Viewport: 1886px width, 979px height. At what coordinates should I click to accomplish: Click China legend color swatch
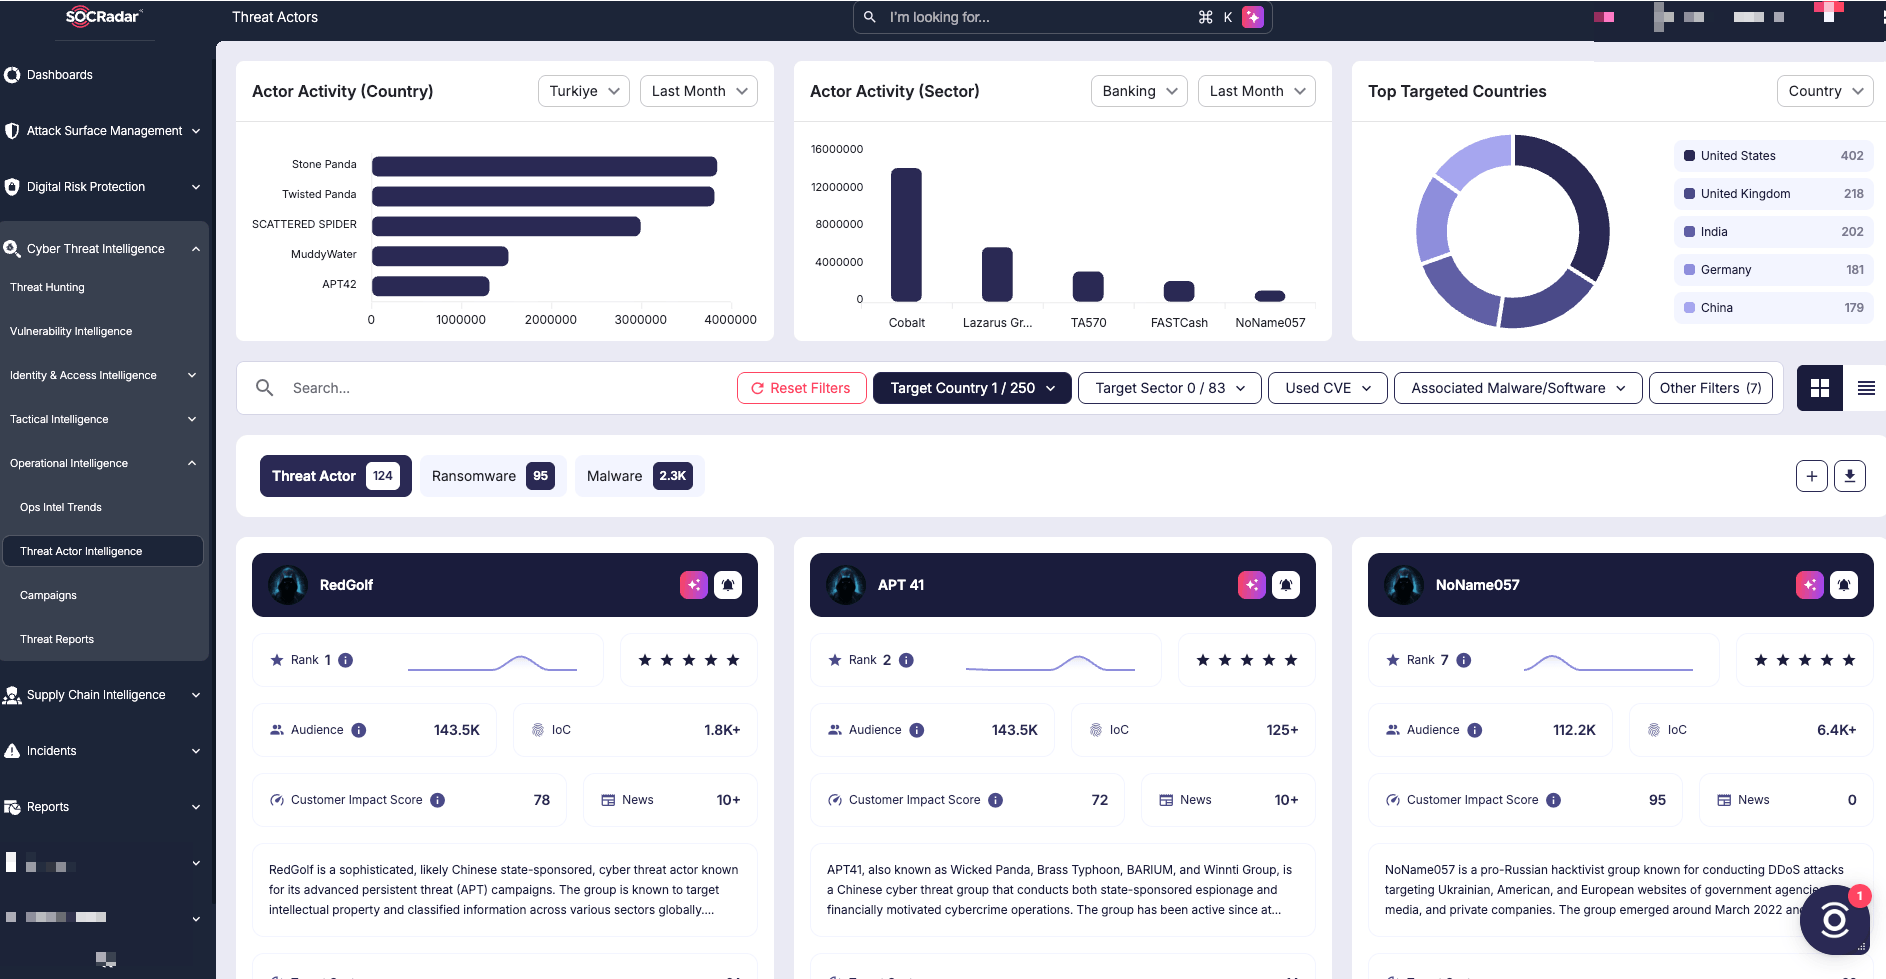1690,308
